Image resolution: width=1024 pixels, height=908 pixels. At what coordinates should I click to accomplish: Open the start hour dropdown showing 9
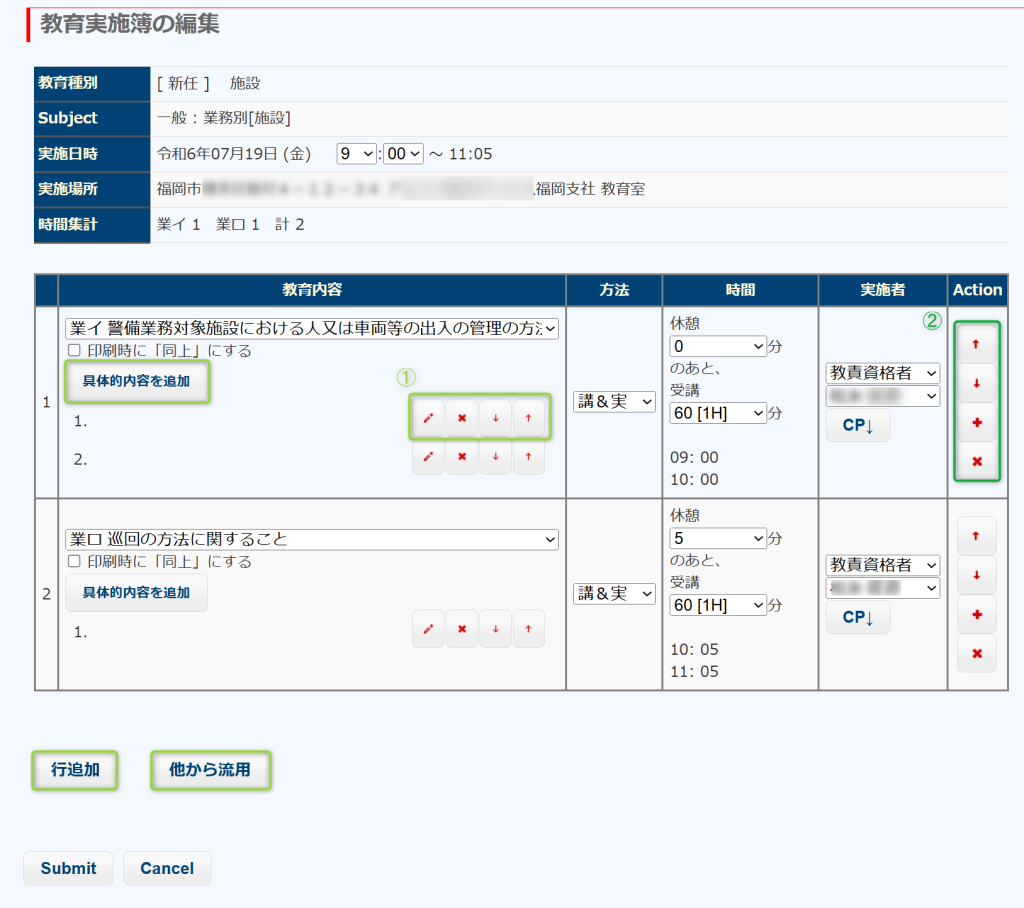point(356,154)
